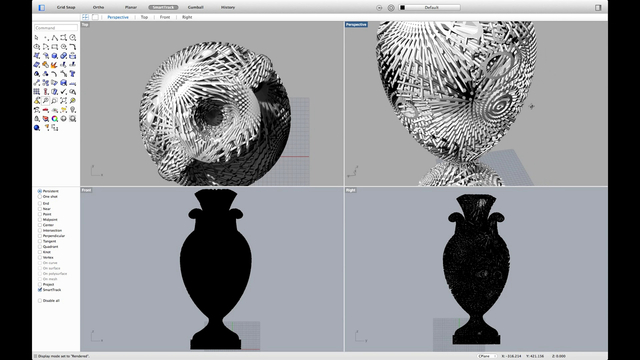
Task: Toggle the Grid Snap button
Action: click(x=66, y=7)
